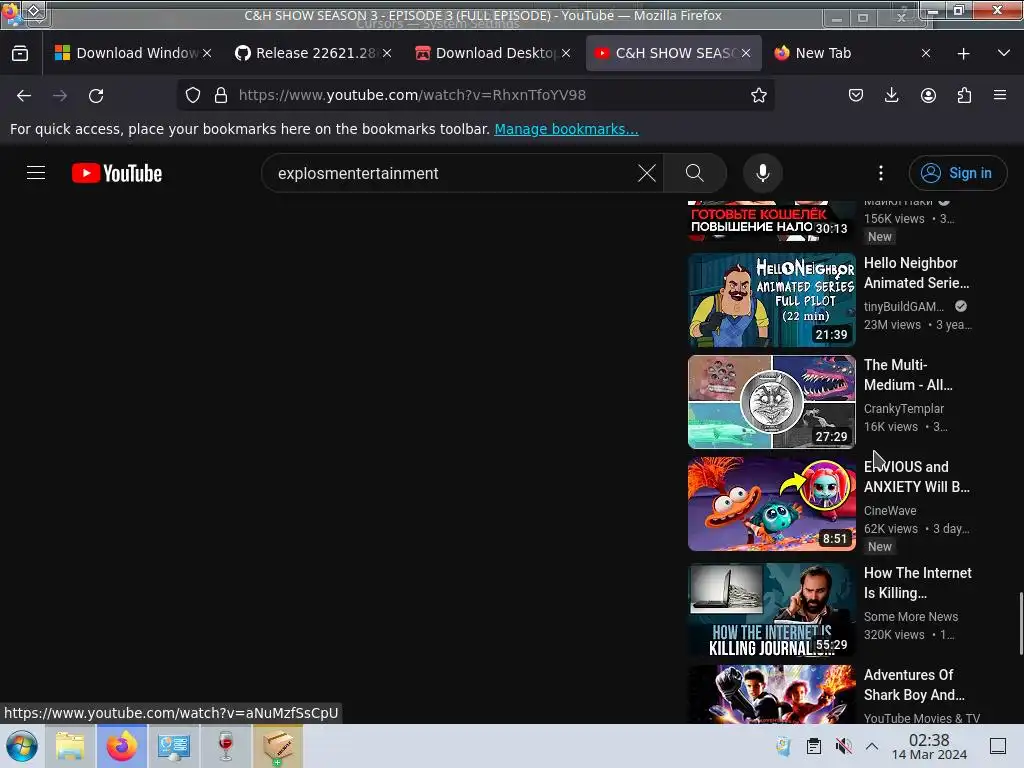Visit the CrankyTemplar channel name
The image size is (1024, 768).
(904, 408)
